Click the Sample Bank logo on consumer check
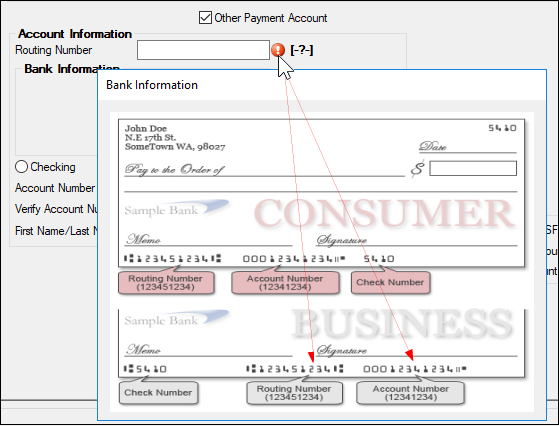 pyautogui.click(x=176, y=208)
